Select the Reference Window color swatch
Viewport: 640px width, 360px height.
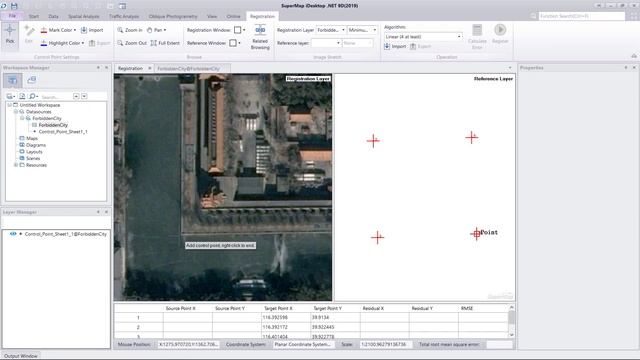point(233,43)
